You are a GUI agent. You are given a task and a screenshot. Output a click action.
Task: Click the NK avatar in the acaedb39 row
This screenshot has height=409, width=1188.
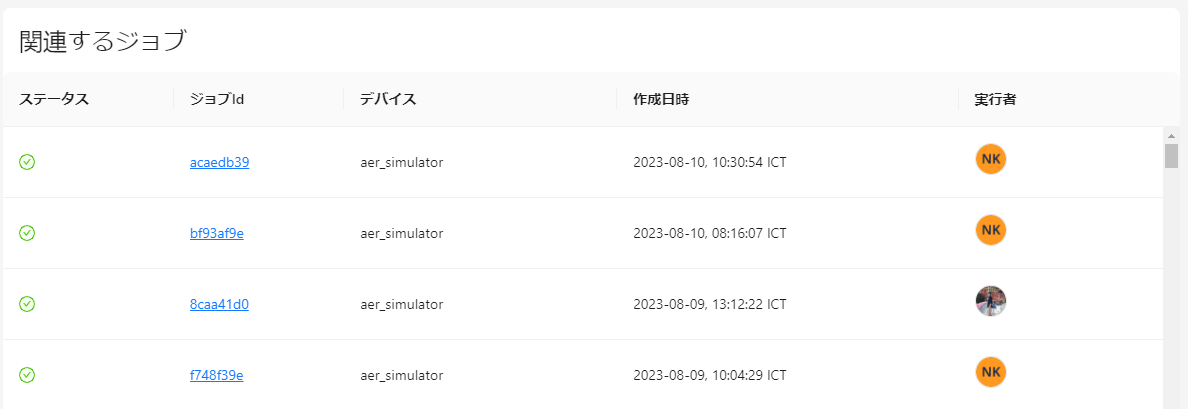point(990,159)
